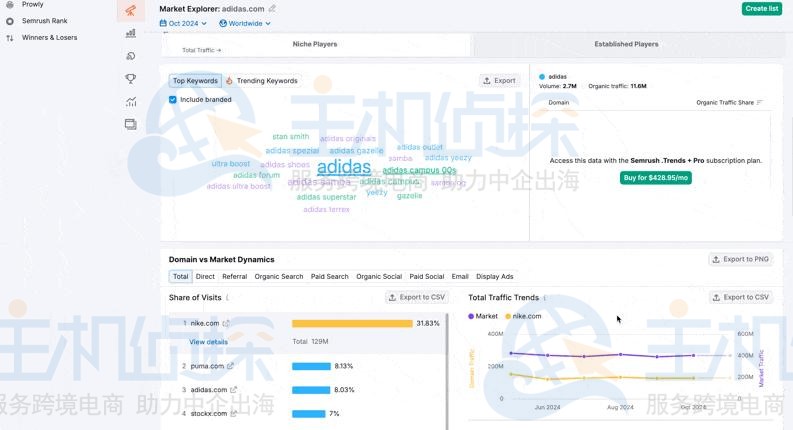Click the flame icon on Trending Keywords
Image resolution: width=793 pixels, height=430 pixels.
click(x=229, y=80)
